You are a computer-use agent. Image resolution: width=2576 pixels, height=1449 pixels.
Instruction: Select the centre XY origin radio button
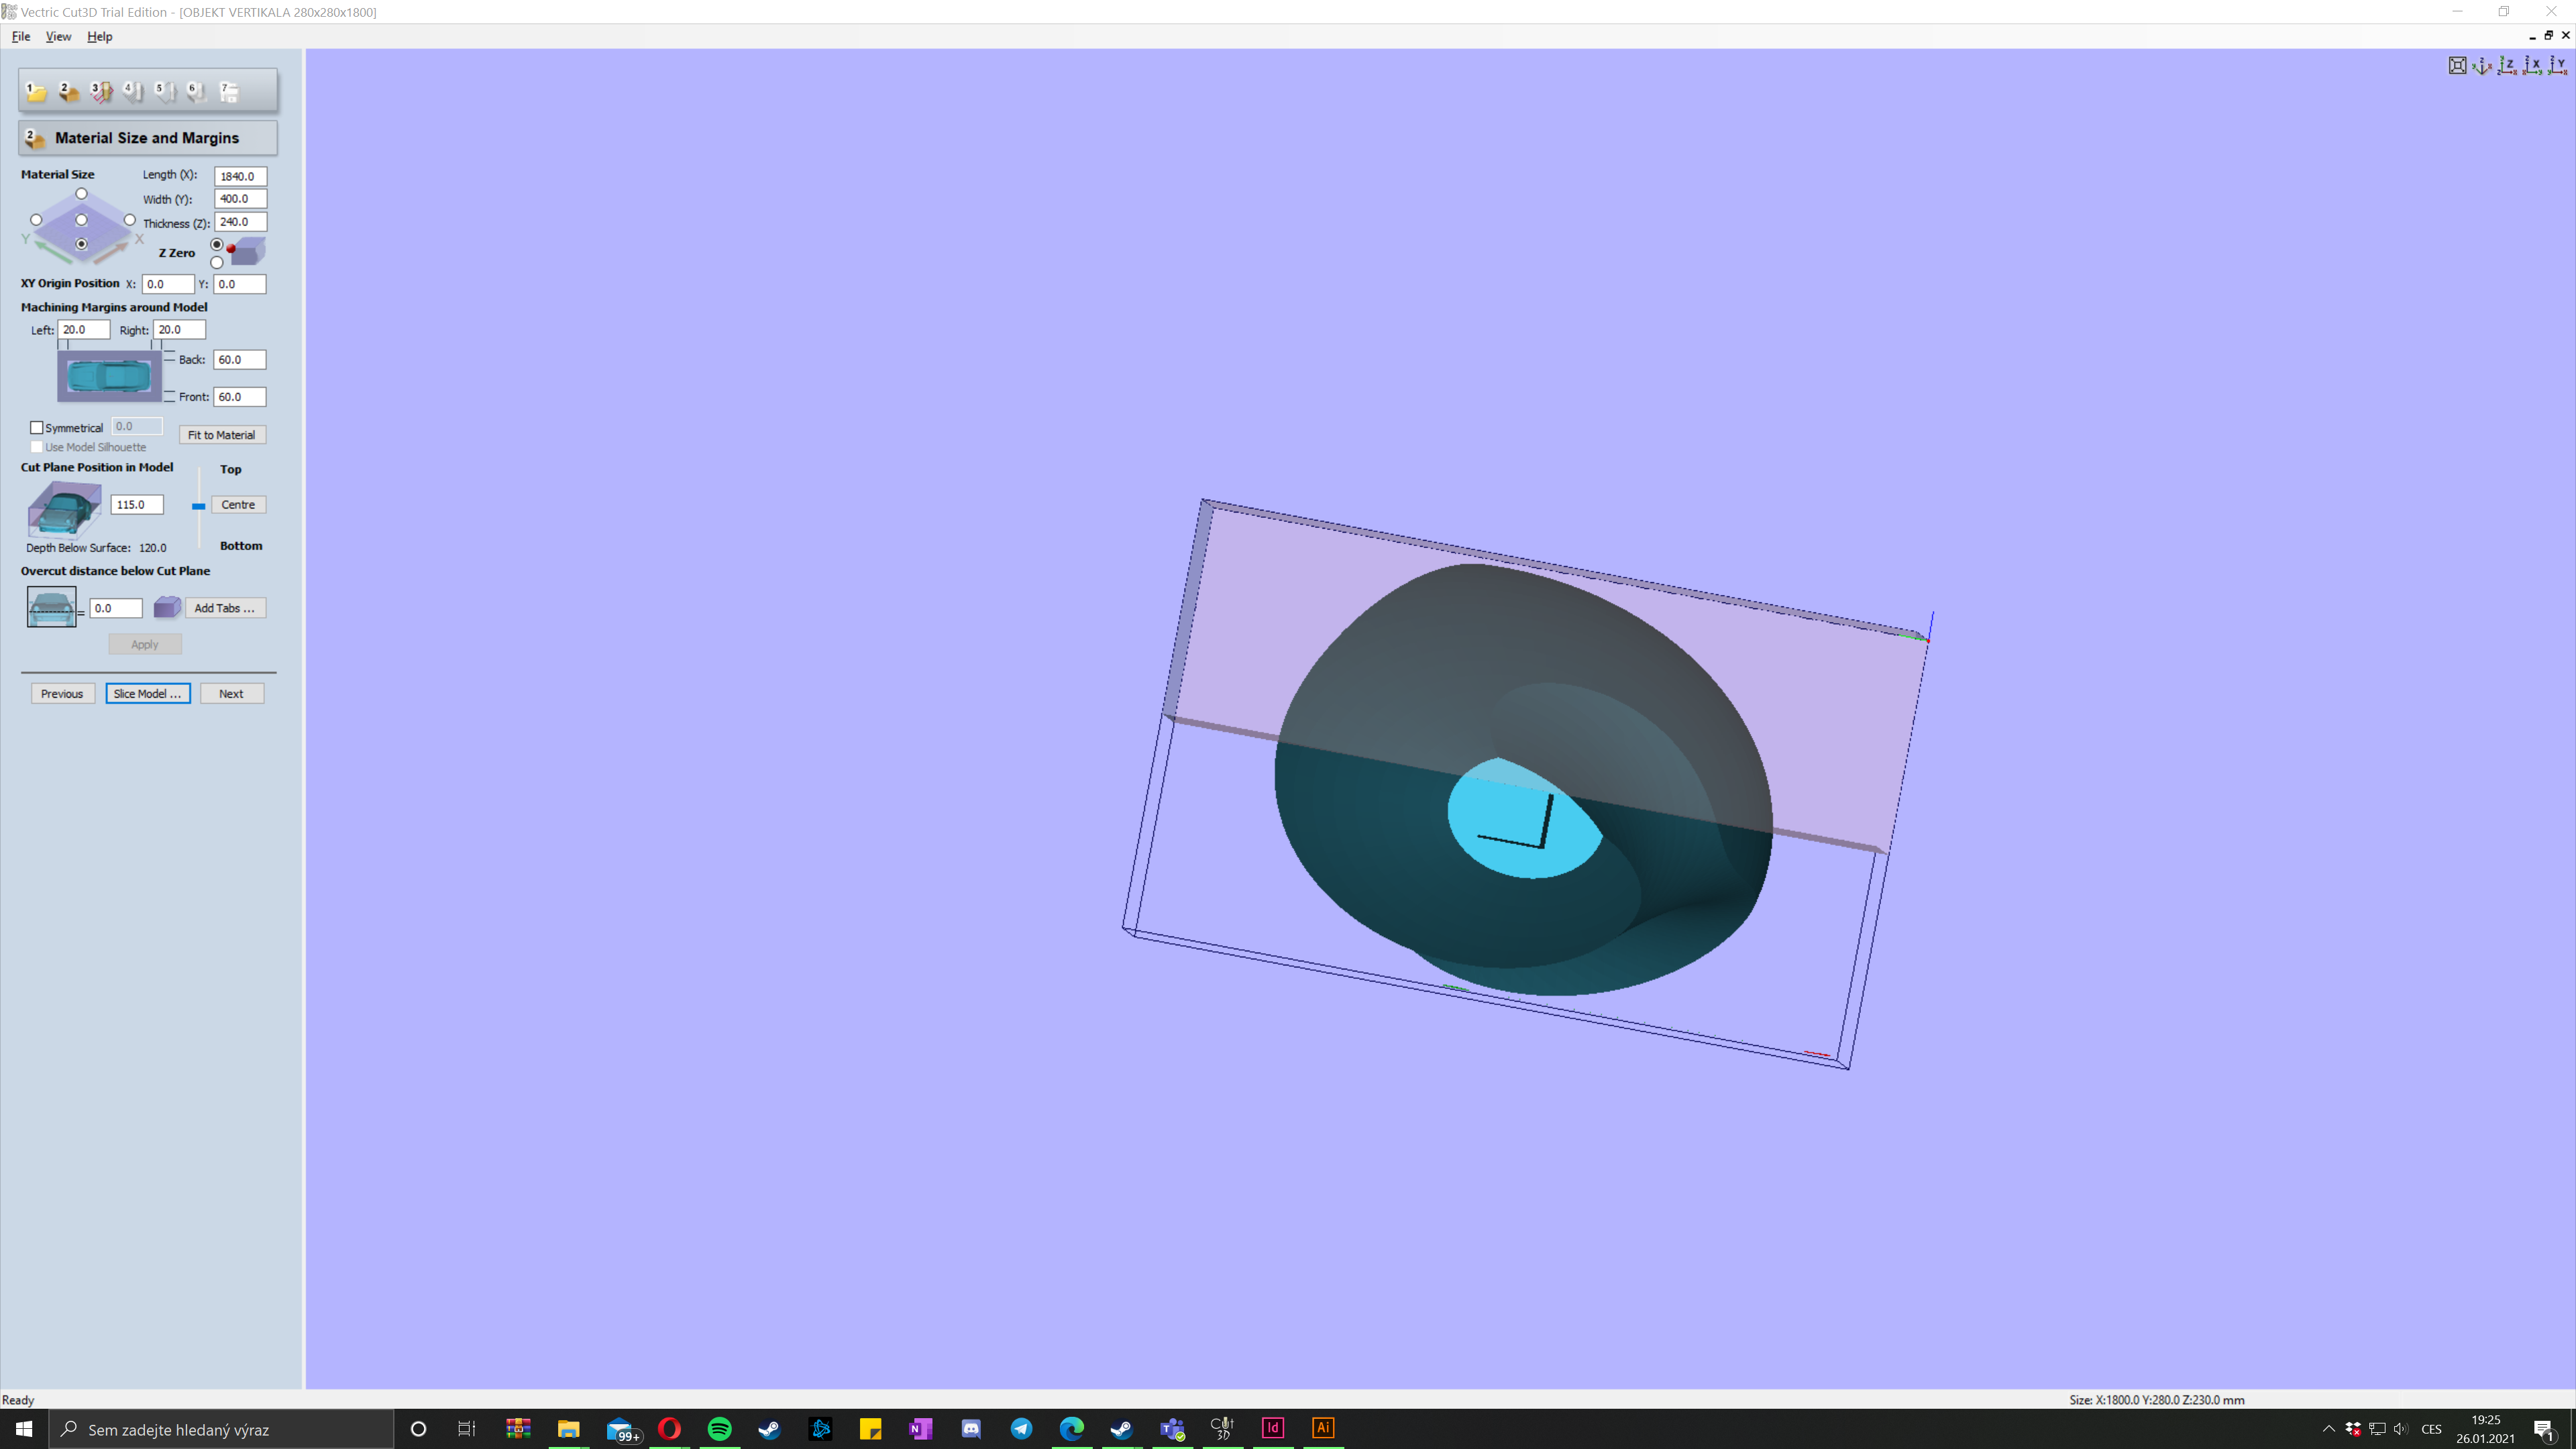click(82, 220)
